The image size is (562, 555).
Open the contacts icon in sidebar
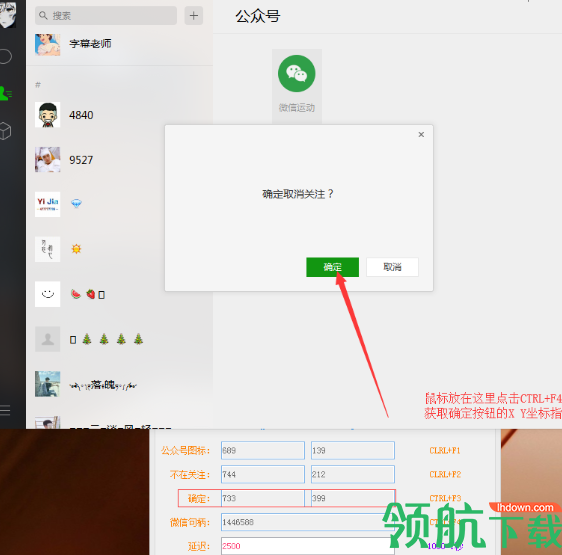pos(5,94)
